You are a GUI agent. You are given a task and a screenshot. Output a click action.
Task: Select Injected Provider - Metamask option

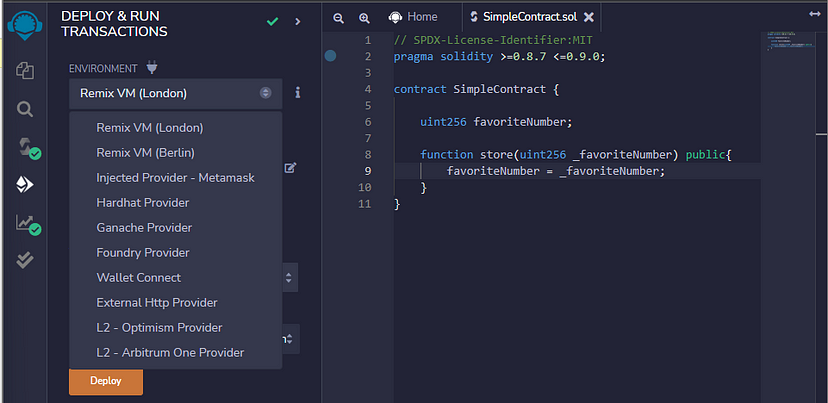tap(175, 178)
